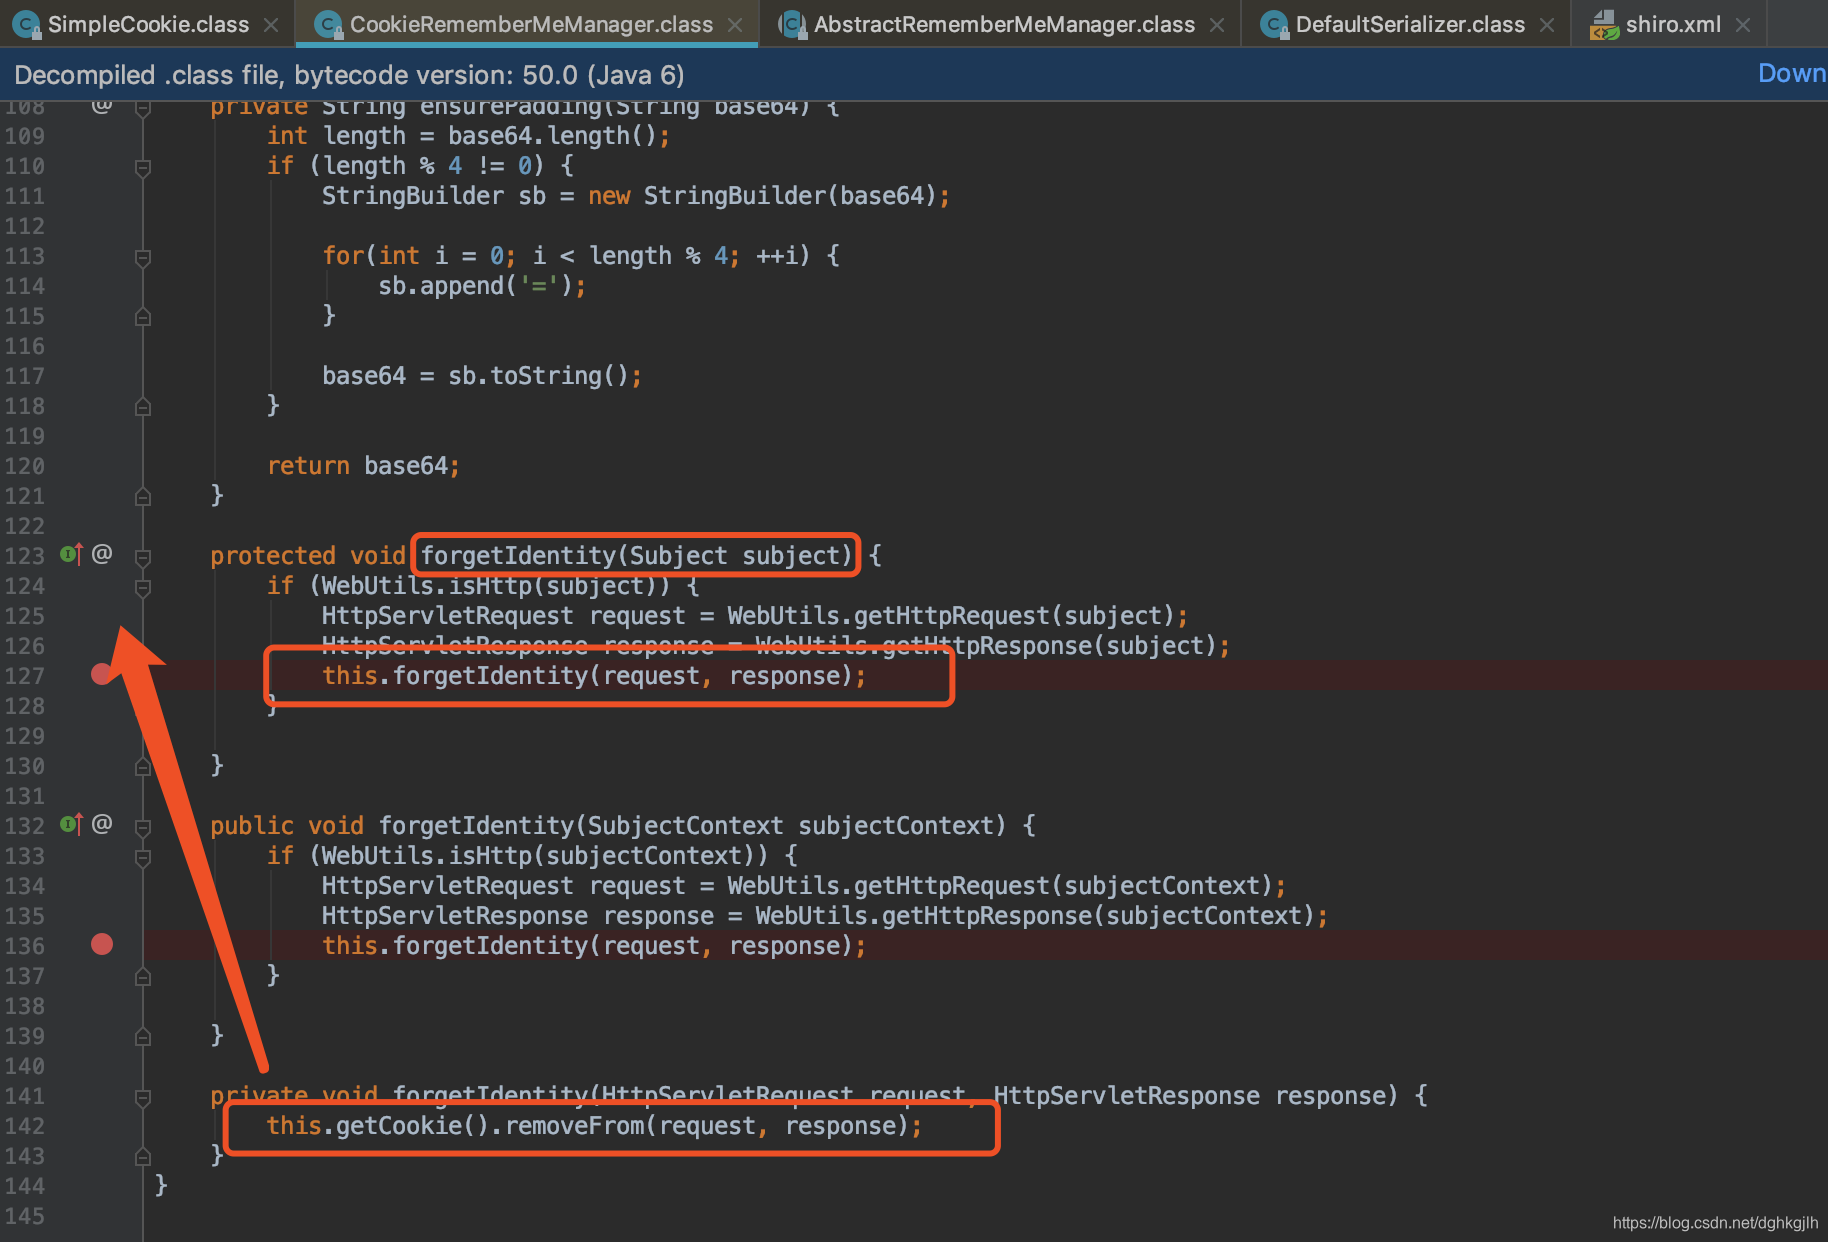1828x1242 pixels.
Task: Click the shiro.xml file type icon
Action: click(x=1604, y=24)
